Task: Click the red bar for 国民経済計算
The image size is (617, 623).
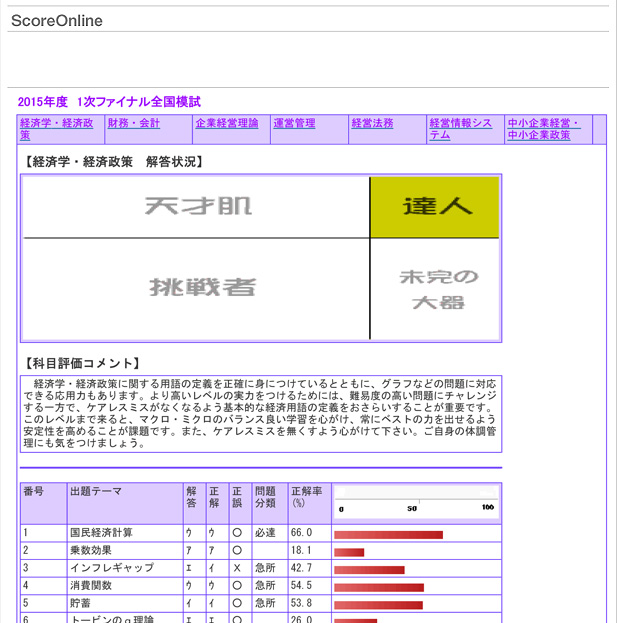Action: point(389,535)
